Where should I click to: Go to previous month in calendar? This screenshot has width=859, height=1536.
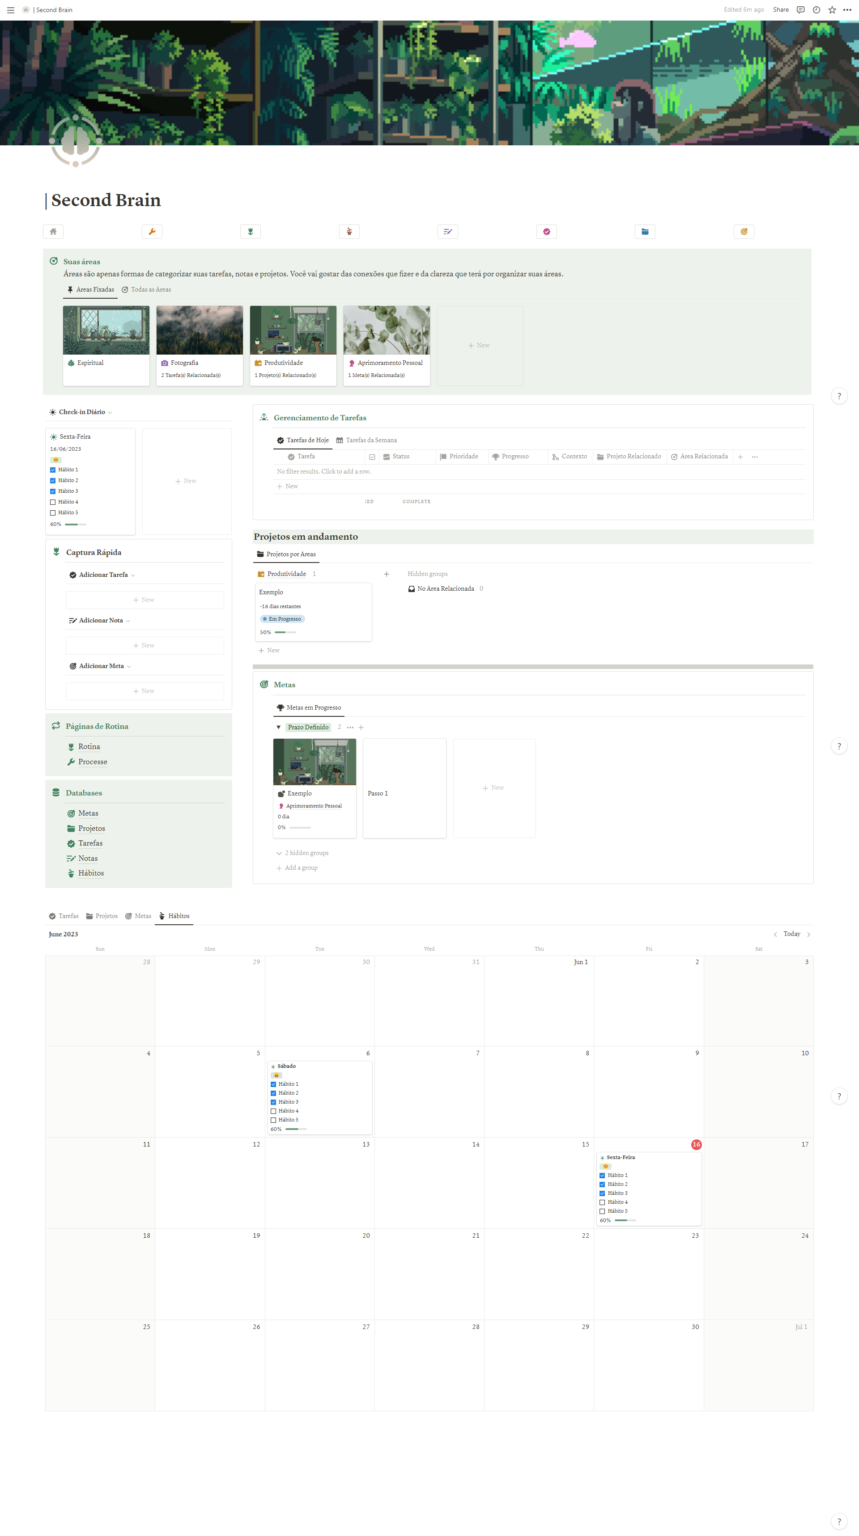pos(775,934)
